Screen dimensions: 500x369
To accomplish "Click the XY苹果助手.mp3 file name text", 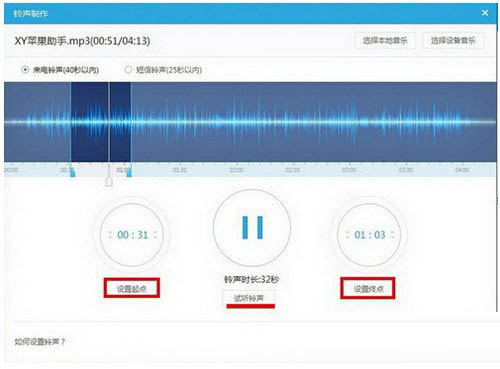I will (82, 41).
